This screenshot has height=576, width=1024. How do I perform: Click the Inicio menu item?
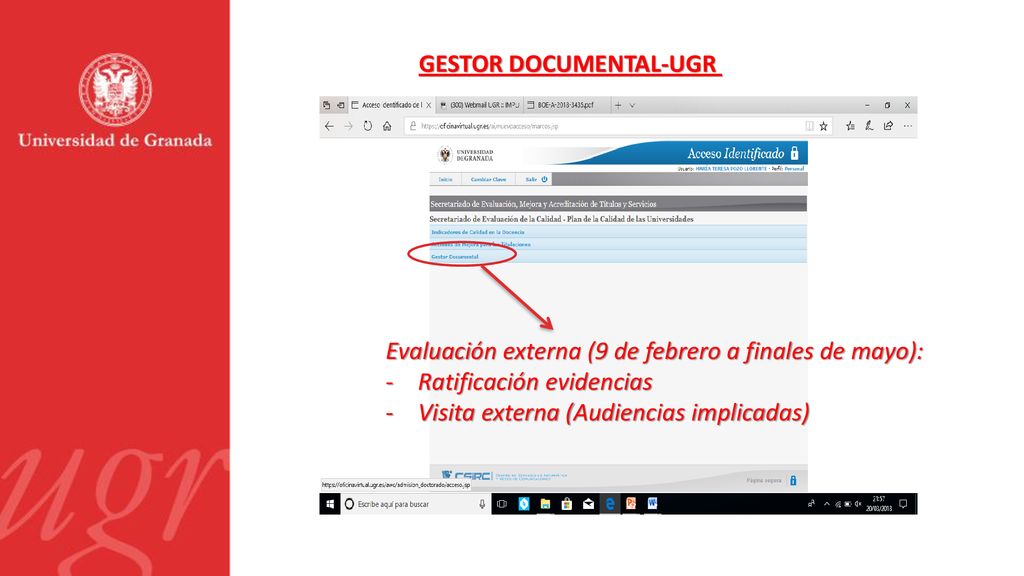pyautogui.click(x=445, y=180)
